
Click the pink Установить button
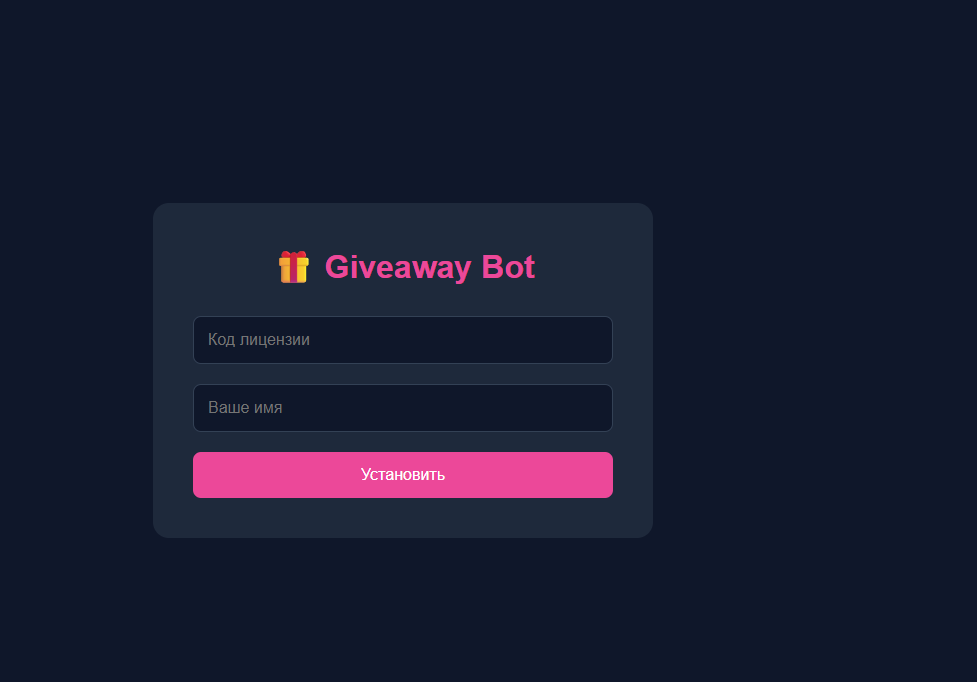403,475
